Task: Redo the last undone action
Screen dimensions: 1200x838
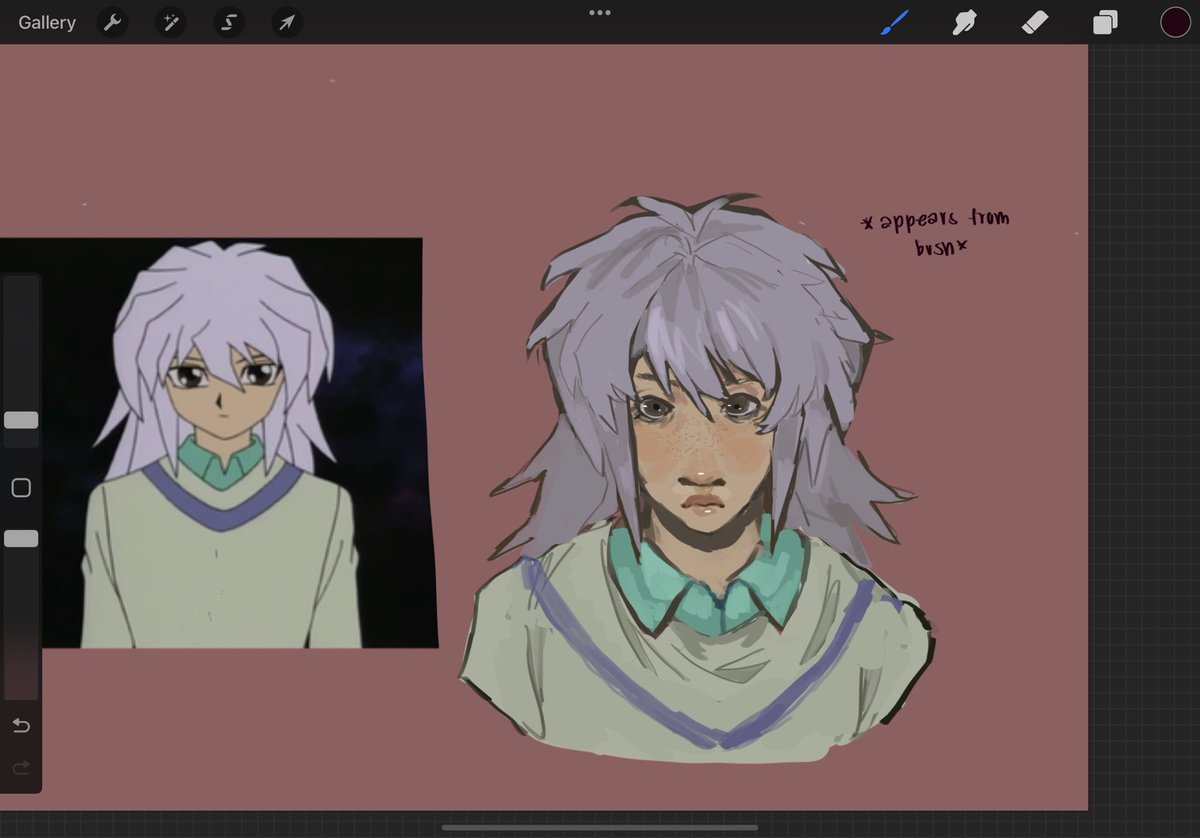Action: point(21,768)
